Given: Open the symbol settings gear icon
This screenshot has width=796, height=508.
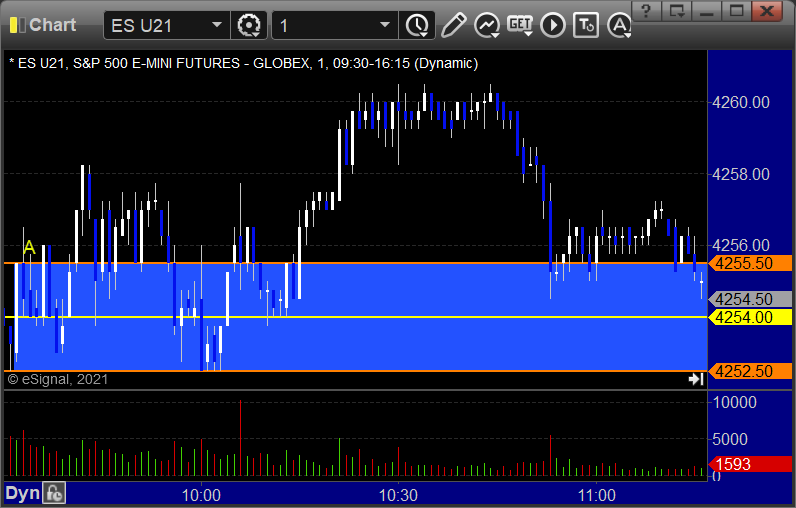Looking at the screenshot, I should [x=249, y=25].
